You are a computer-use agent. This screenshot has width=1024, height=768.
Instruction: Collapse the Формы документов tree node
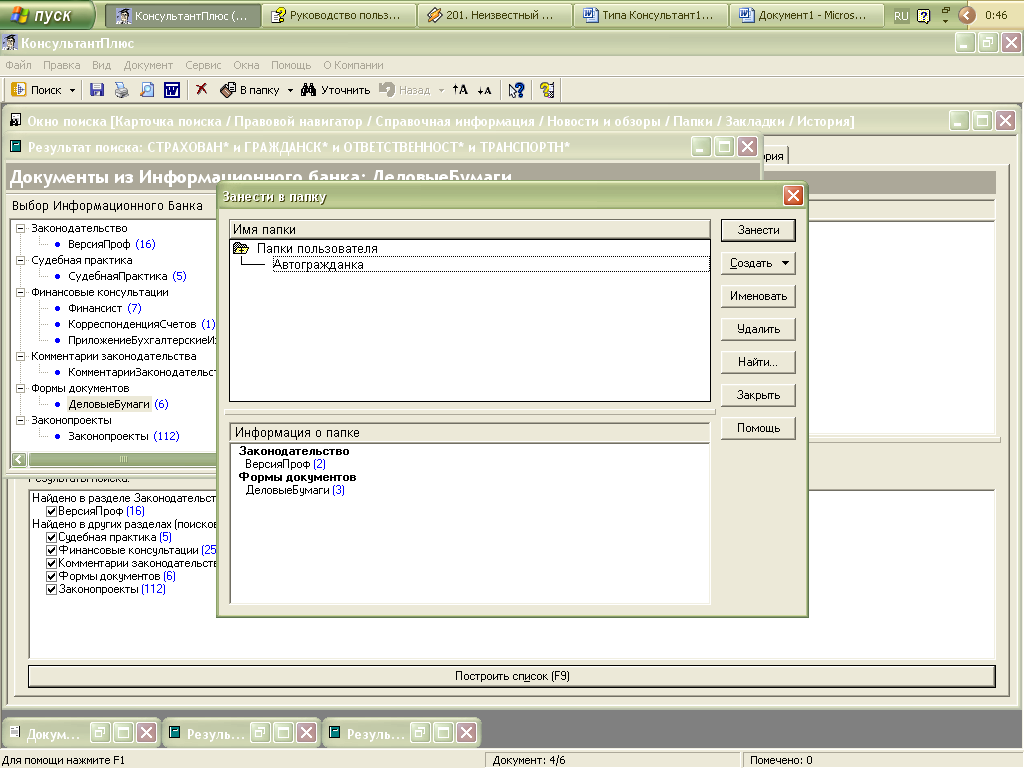point(20,389)
